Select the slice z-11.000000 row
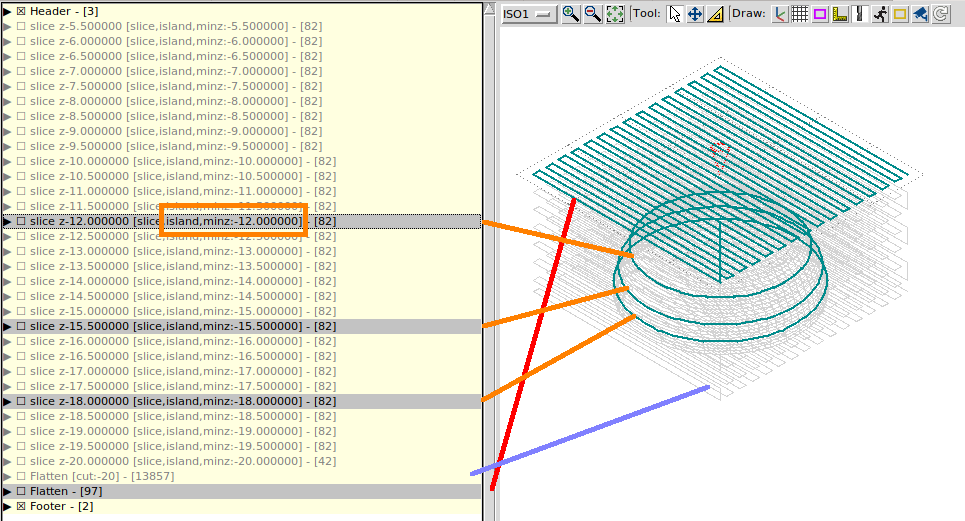Image resolution: width=965 pixels, height=521 pixels. point(241,191)
